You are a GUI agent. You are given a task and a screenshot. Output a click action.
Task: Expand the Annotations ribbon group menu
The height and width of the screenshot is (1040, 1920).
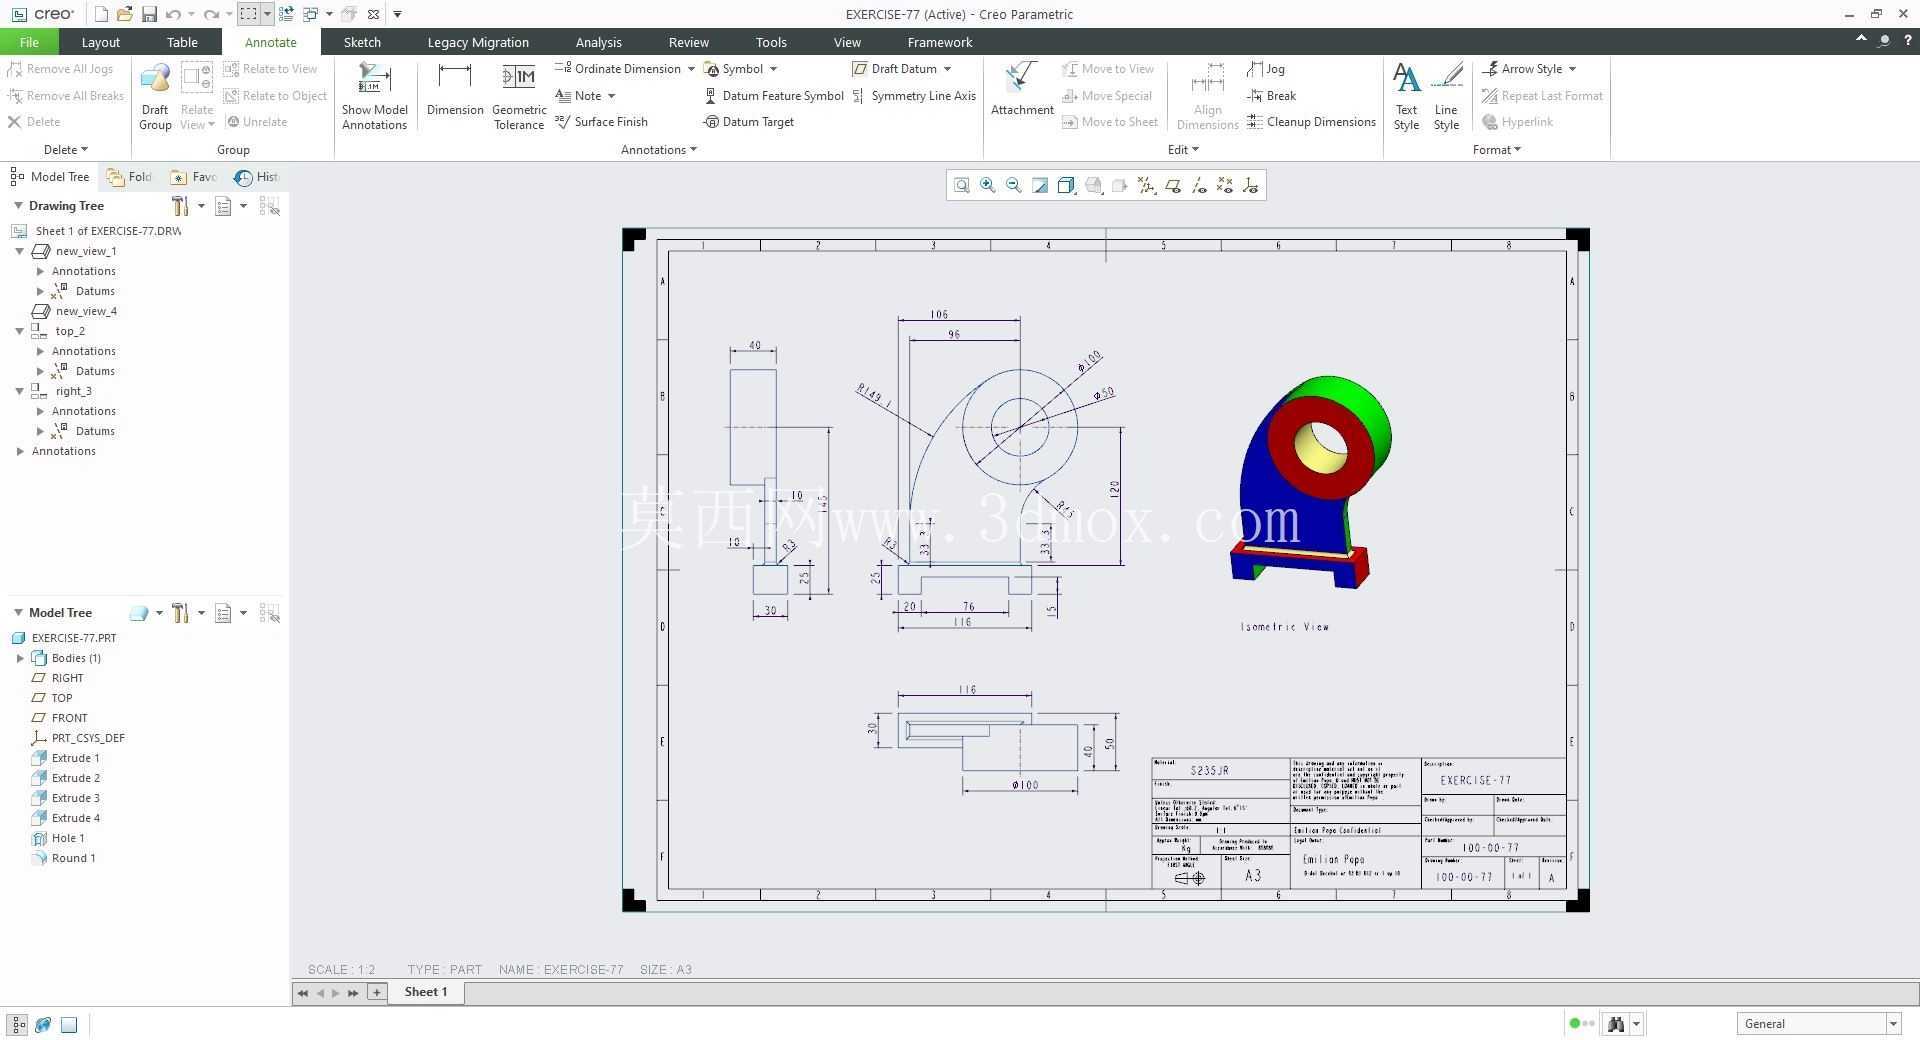(x=659, y=150)
